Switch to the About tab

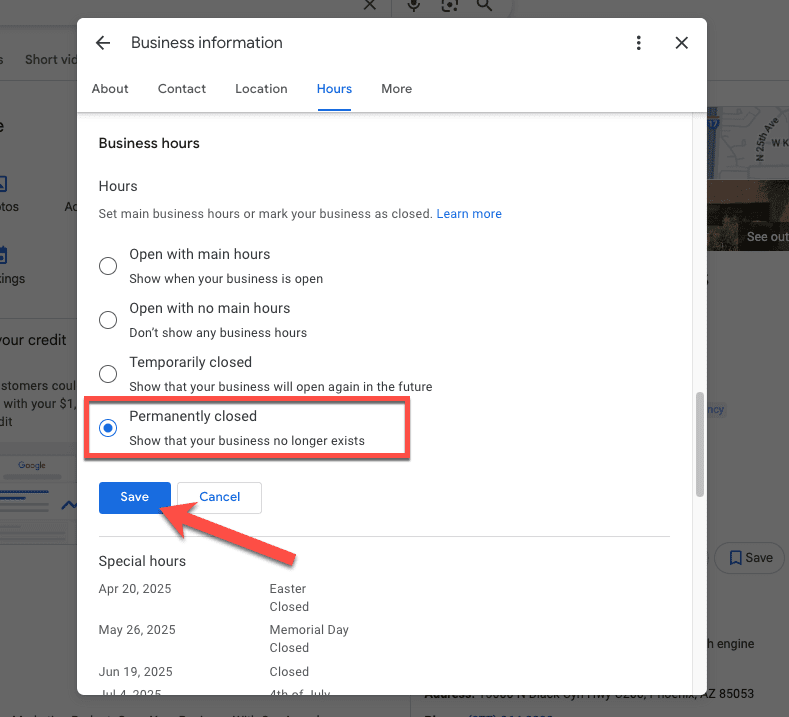(110, 89)
